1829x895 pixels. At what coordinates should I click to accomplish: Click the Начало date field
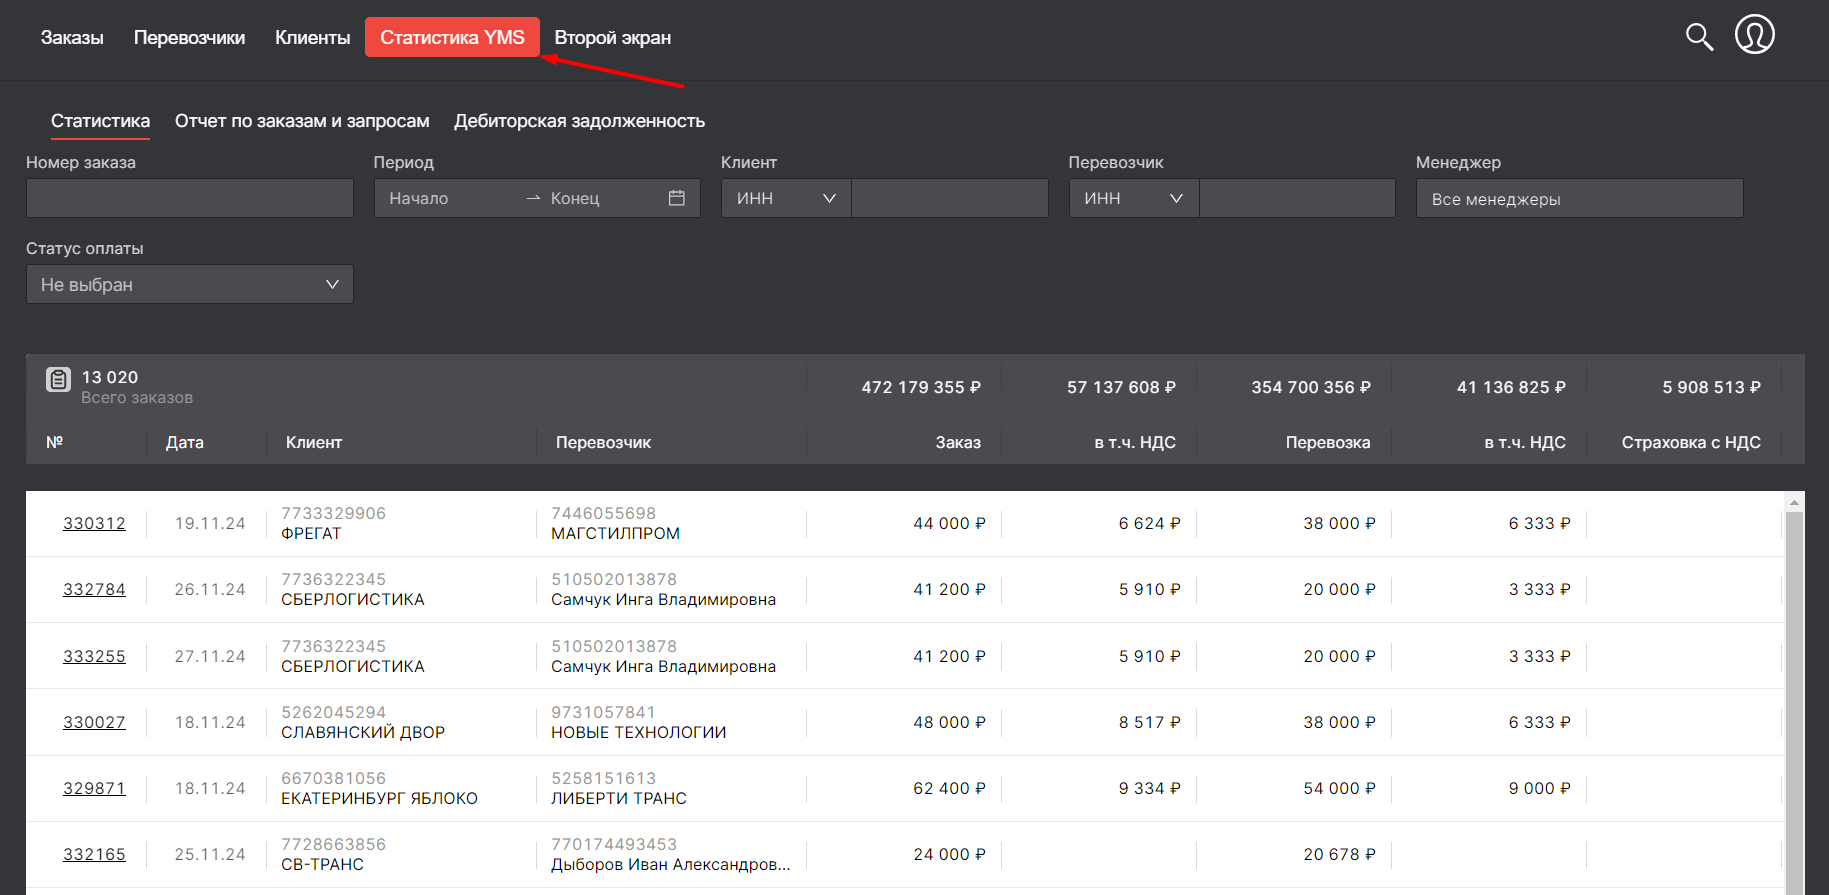coord(450,198)
